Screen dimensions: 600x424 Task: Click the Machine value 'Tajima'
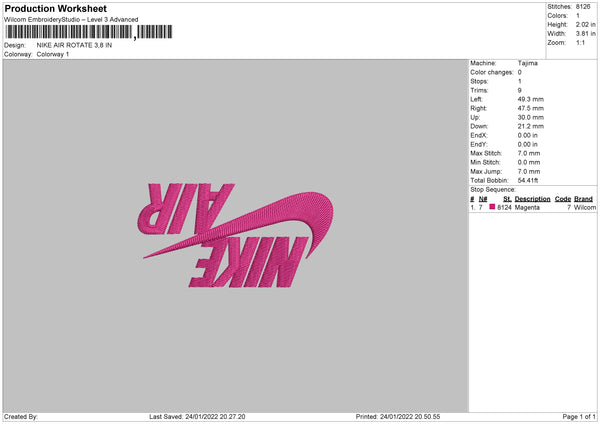(x=528, y=63)
